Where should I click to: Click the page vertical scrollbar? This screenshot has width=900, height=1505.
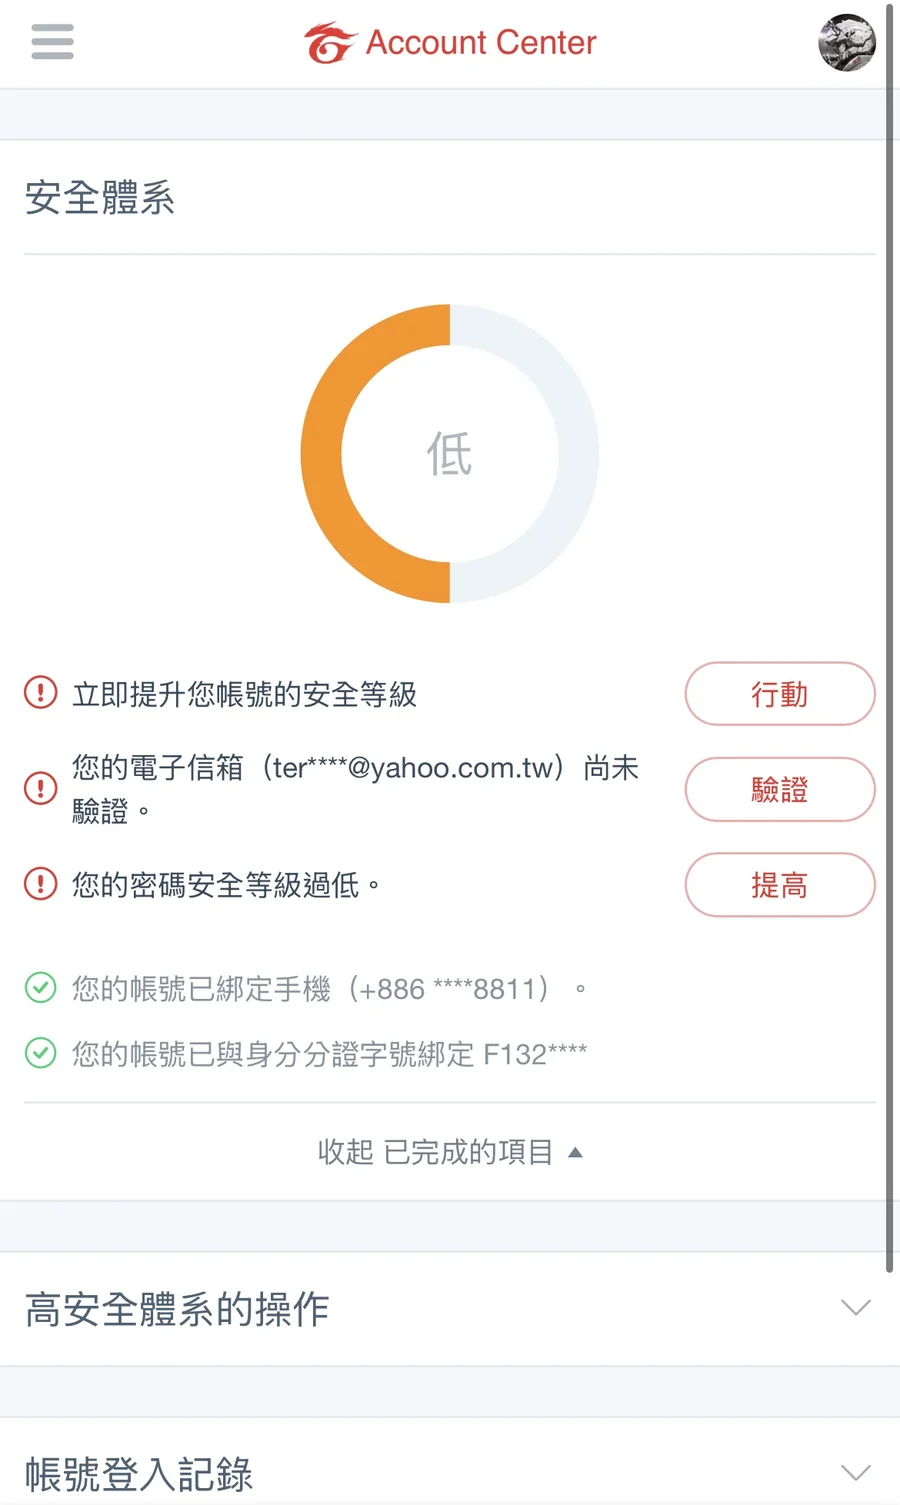pos(890,640)
